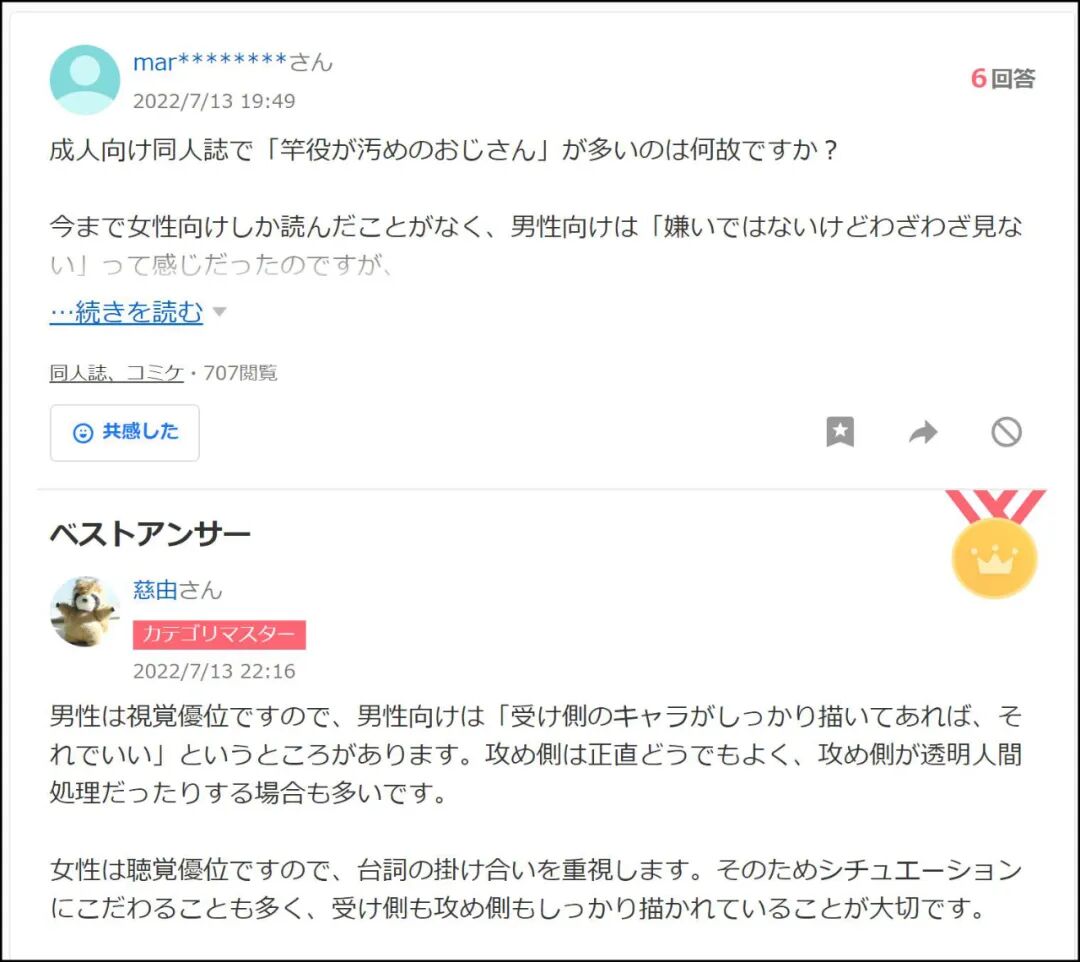
Task: Click the 707閲覧 view count
Action: click(240, 373)
